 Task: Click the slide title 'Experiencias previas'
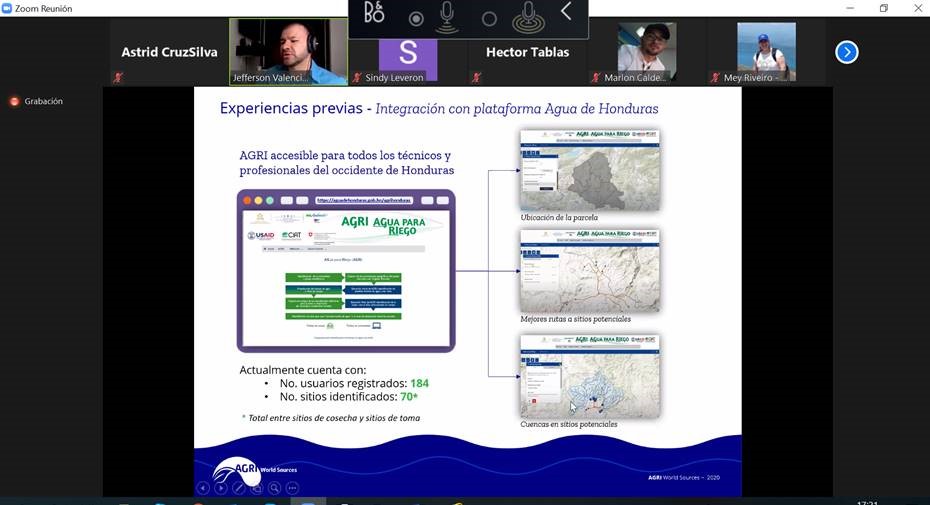click(291, 108)
